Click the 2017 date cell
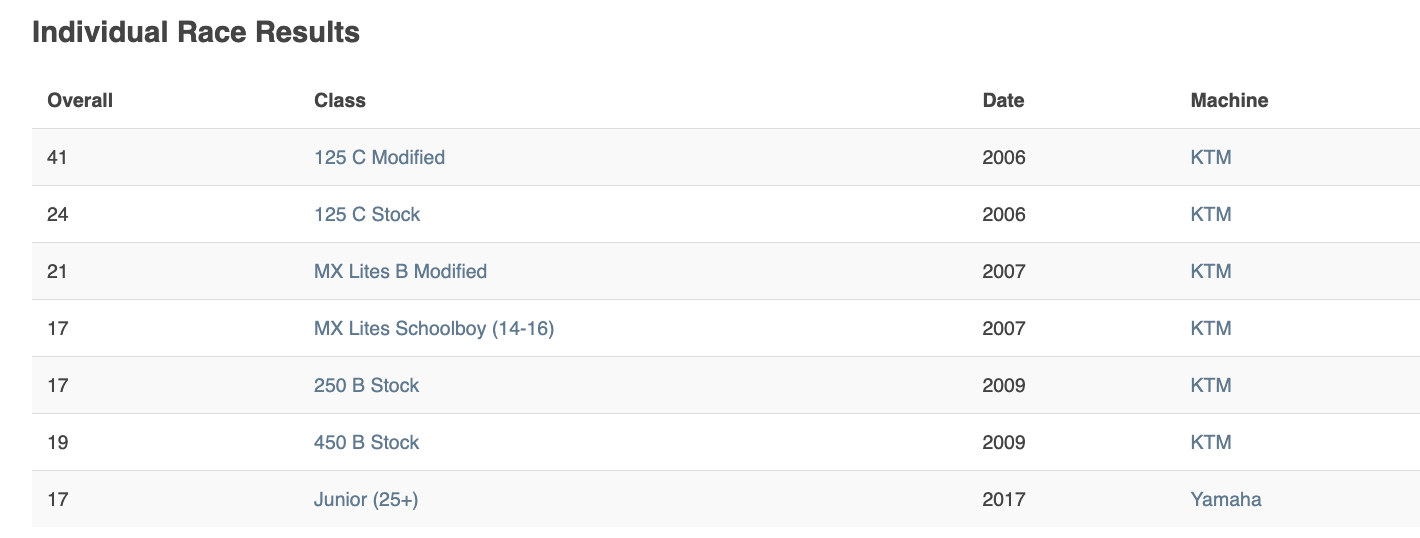The height and width of the screenshot is (538, 1420). (x=1004, y=500)
